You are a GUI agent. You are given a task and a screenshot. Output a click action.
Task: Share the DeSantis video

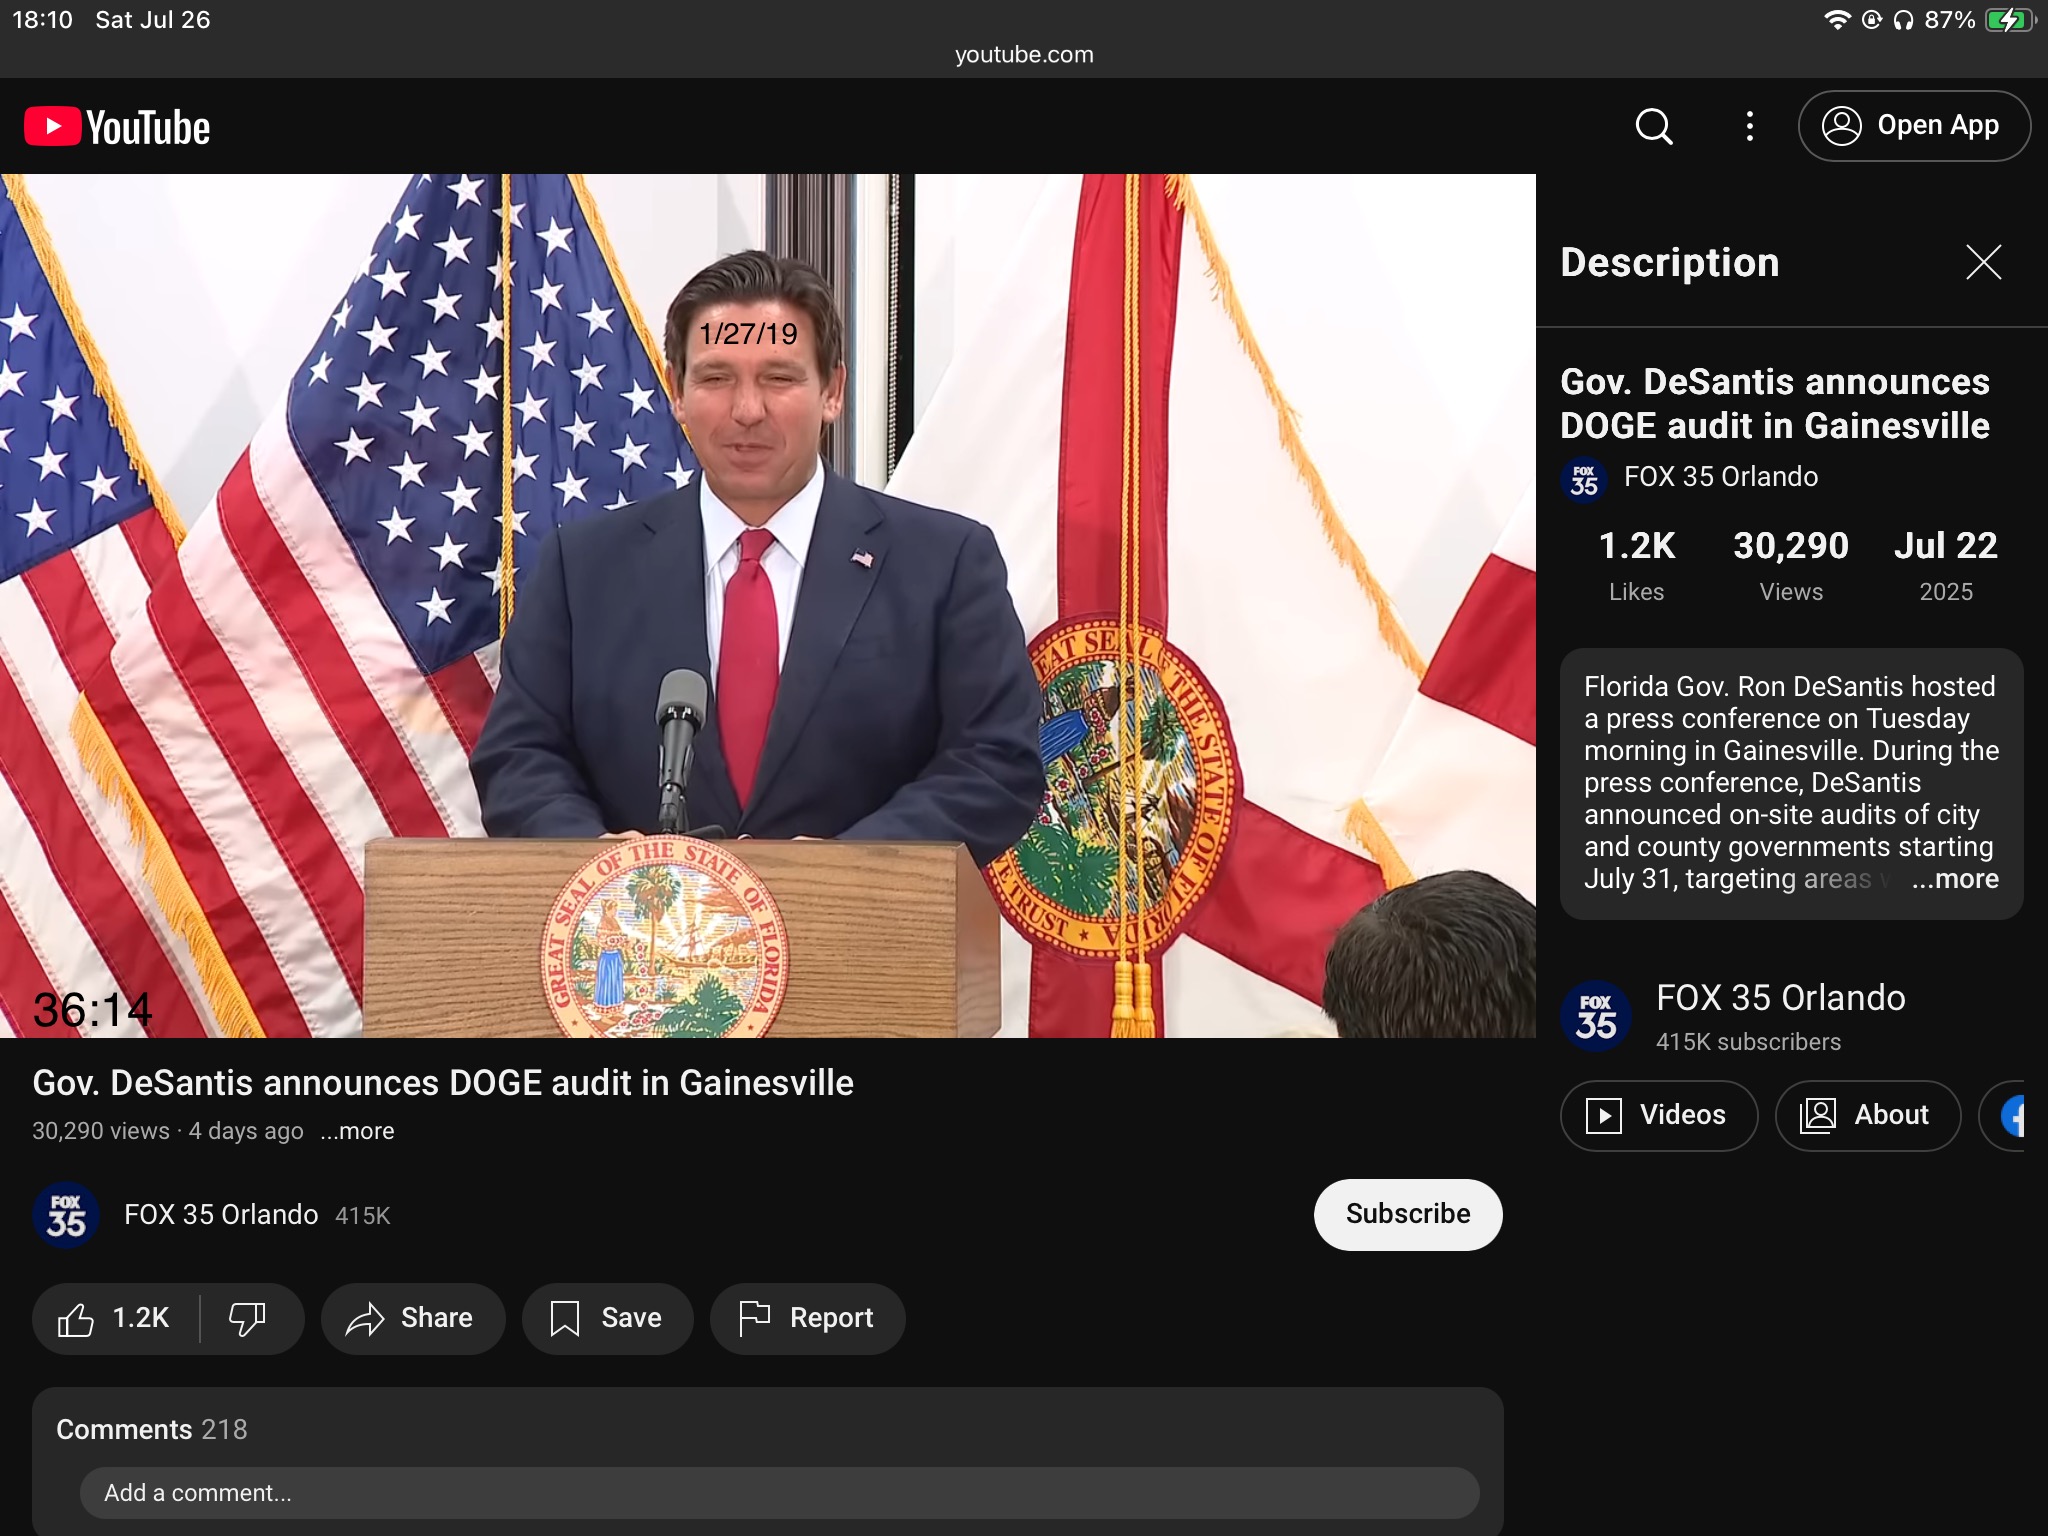413,1318
